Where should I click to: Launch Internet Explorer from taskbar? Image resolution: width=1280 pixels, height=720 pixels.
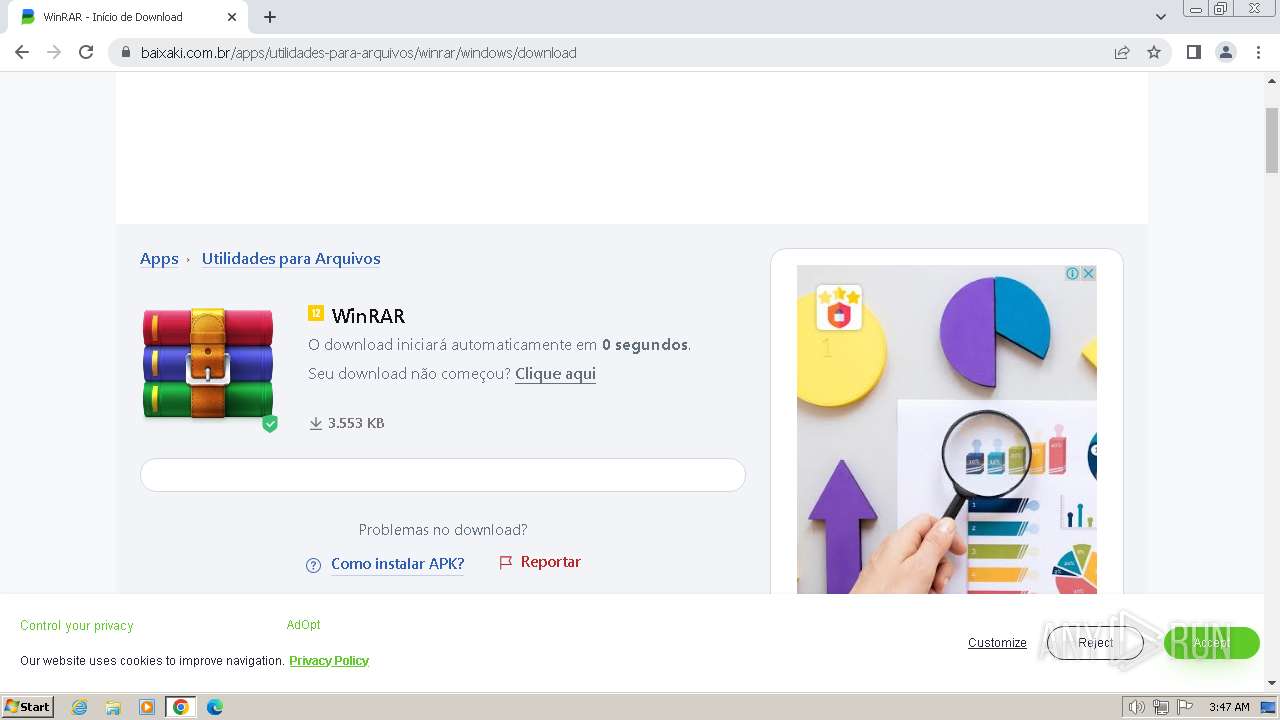point(79,707)
